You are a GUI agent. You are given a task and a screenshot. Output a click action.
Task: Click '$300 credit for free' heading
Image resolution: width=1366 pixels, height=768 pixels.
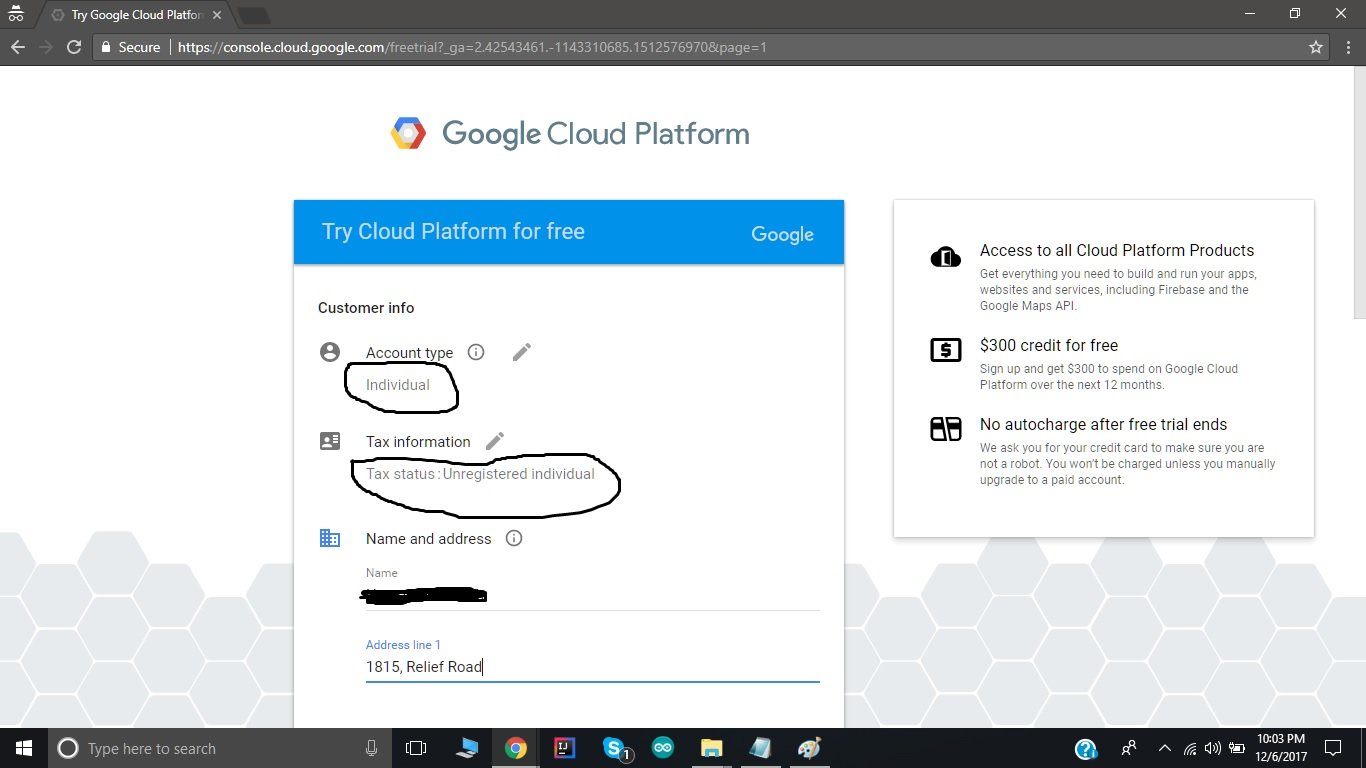1049,345
